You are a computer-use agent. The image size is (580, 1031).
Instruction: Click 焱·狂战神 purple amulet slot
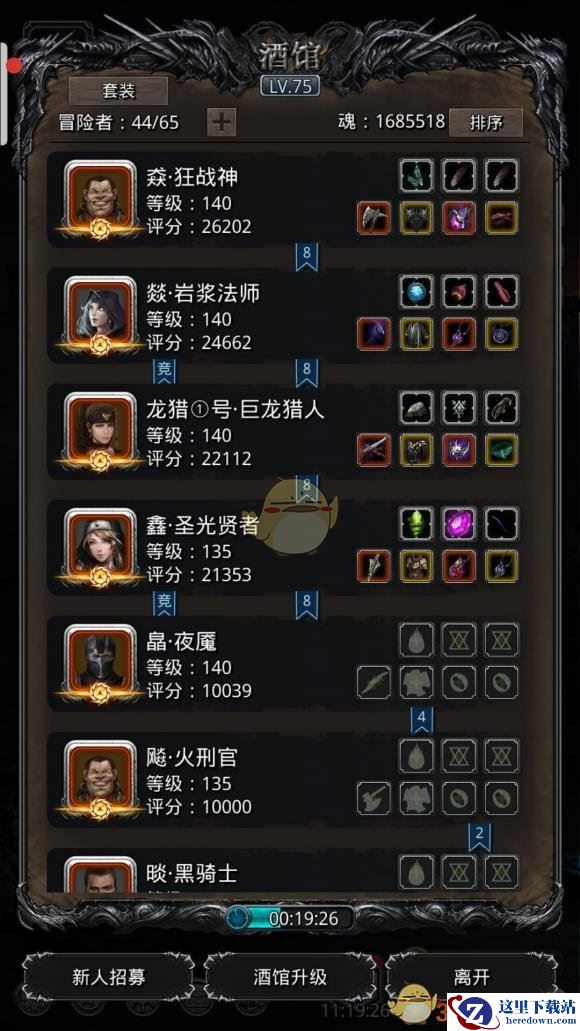[459, 218]
